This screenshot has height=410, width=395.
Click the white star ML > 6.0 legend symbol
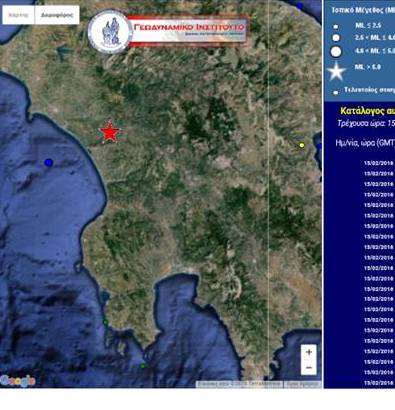pyautogui.click(x=336, y=71)
